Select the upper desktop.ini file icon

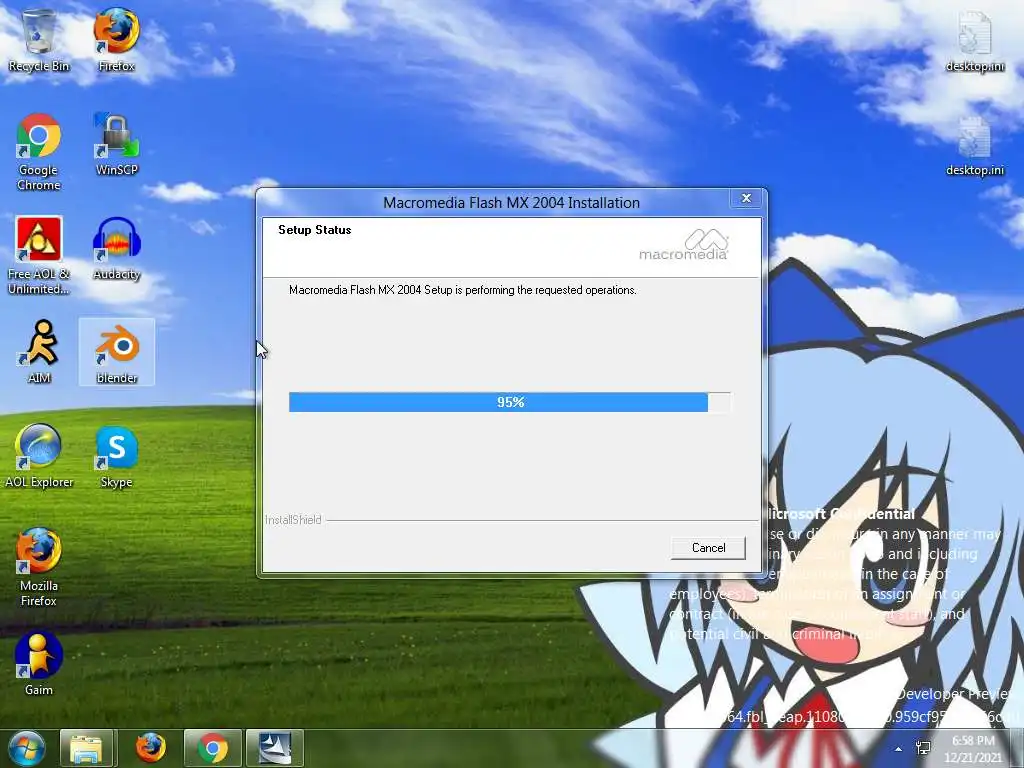pos(974,40)
